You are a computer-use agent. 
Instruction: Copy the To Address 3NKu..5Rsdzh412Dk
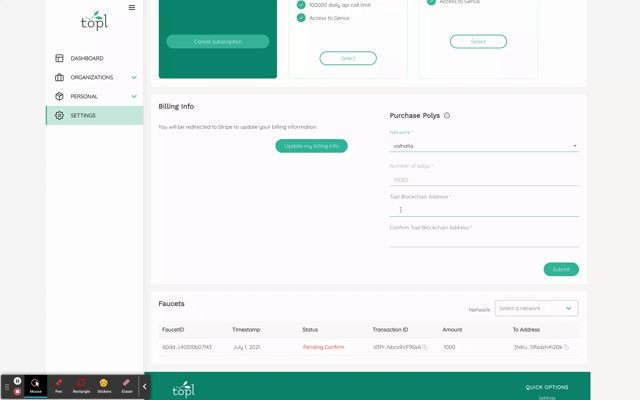click(566, 347)
